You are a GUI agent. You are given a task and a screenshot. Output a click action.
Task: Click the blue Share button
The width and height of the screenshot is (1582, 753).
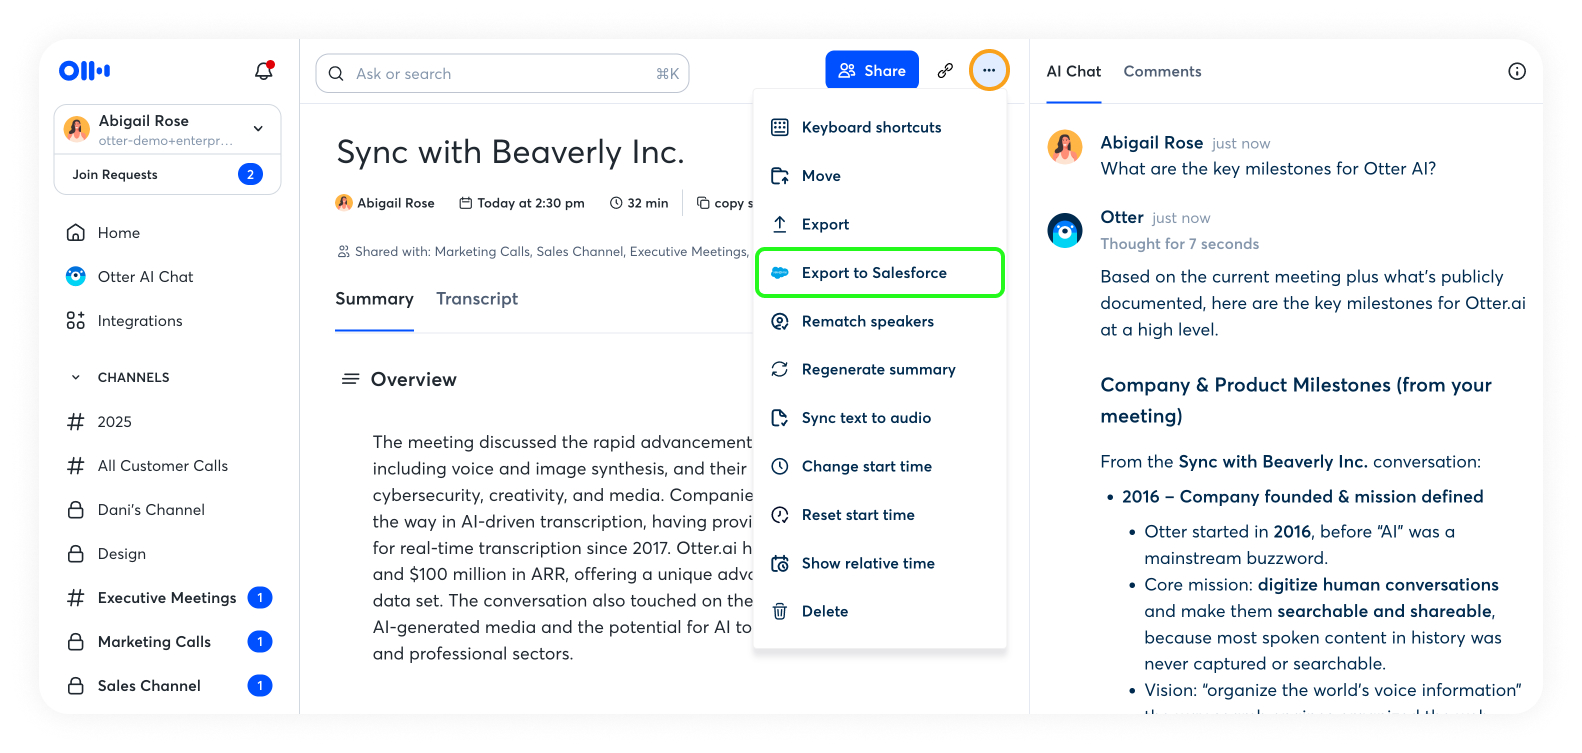coord(872,70)
